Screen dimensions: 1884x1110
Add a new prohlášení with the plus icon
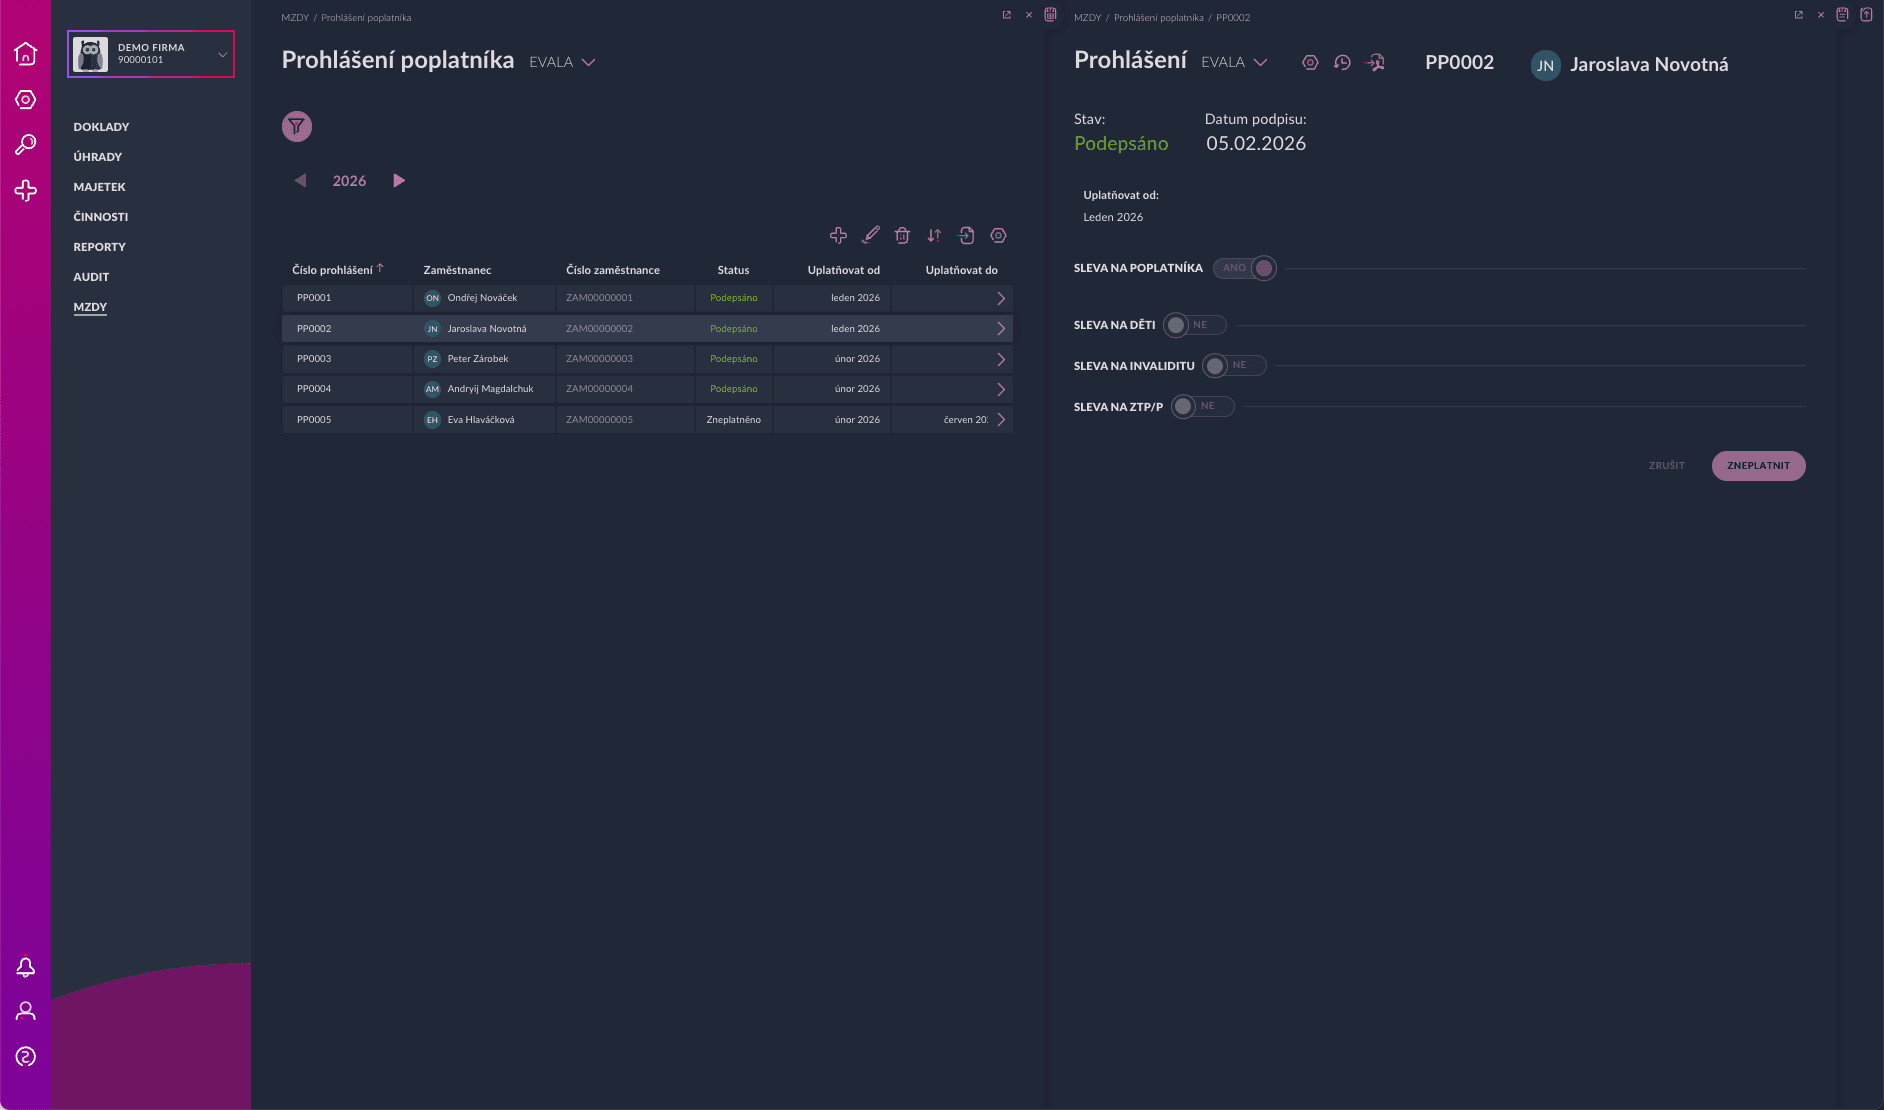tap(838, 236)
